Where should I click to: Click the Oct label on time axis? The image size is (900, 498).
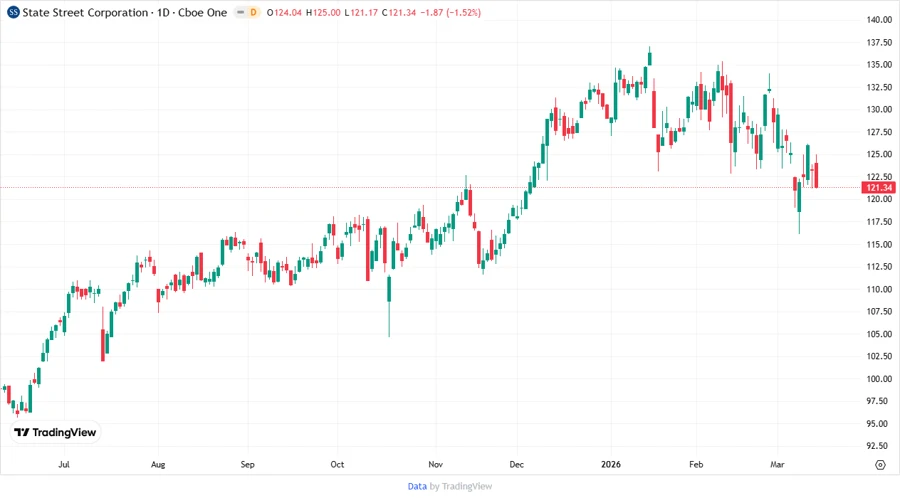tap(338, 464)
